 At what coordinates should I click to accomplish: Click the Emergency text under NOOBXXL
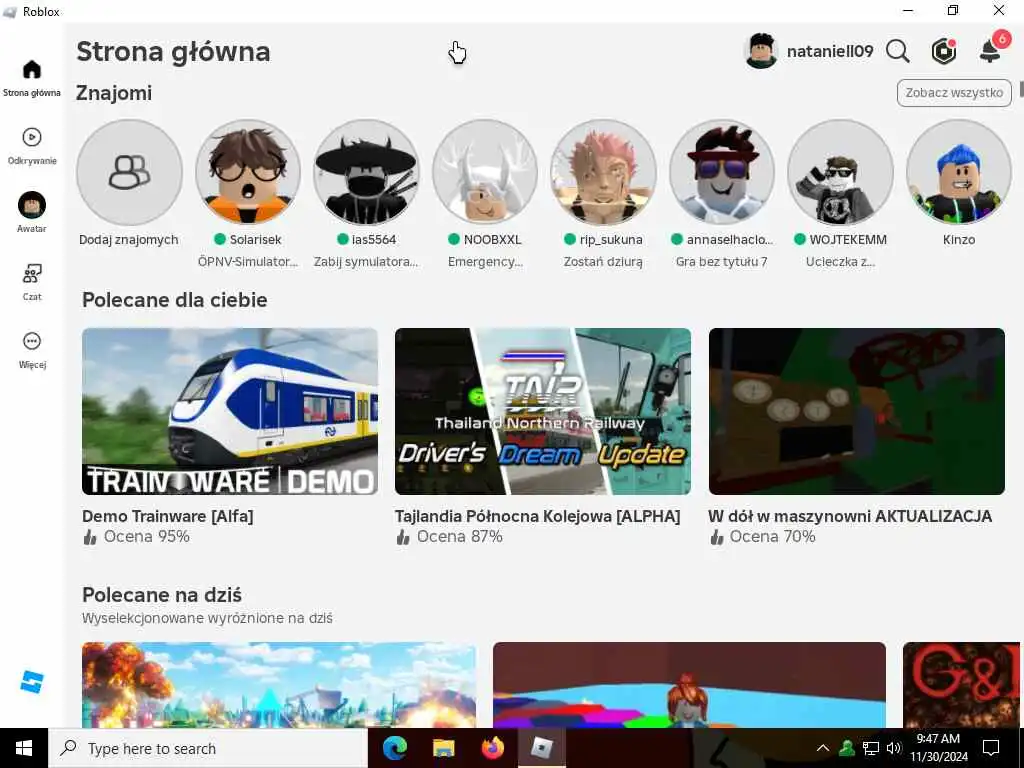point(485,262)
